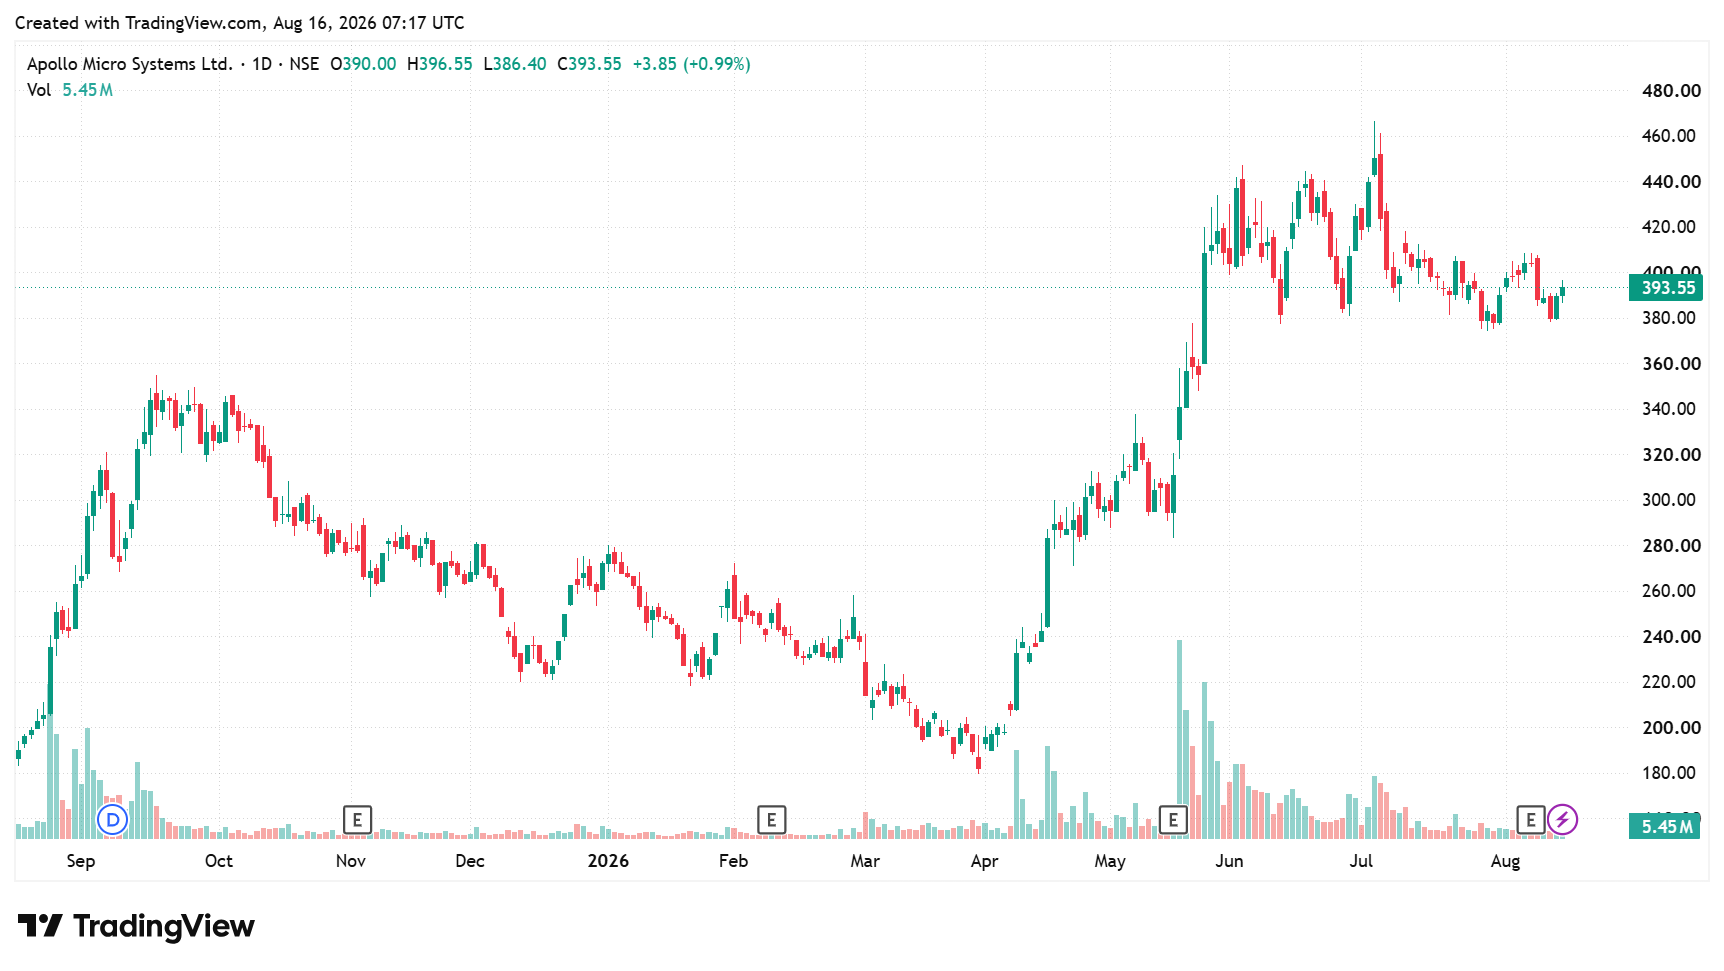
Task: Select the high value H396.55
Action: tap(440, 64)
